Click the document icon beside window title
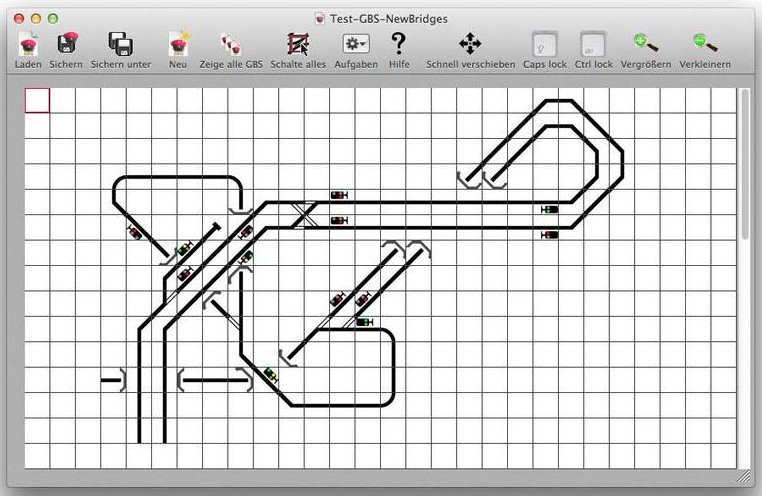Image resolution: width=762 pixels, height=496 pixels. 320,18
